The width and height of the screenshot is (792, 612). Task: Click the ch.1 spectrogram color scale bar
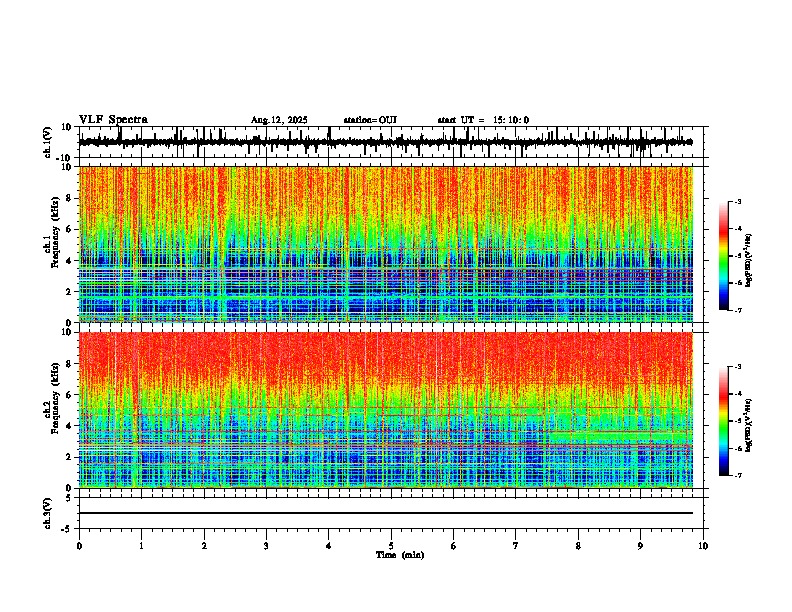pos(724,256)
